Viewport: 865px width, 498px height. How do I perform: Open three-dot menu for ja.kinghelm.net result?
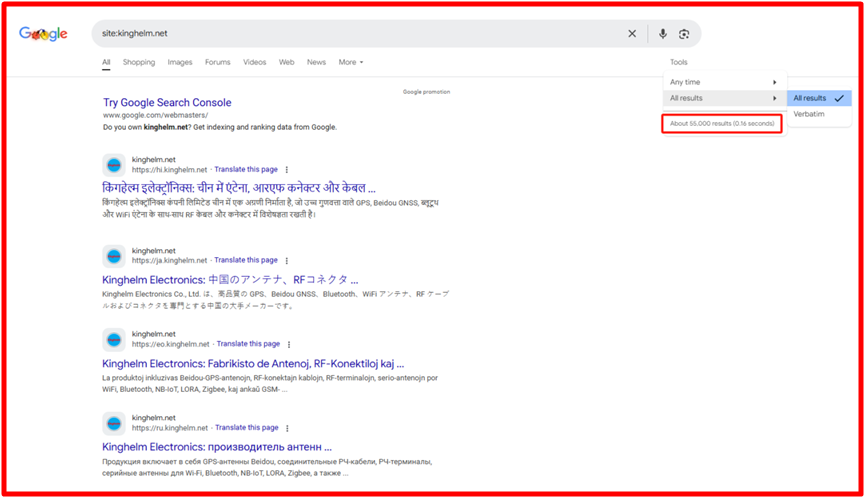pos(287,260)
